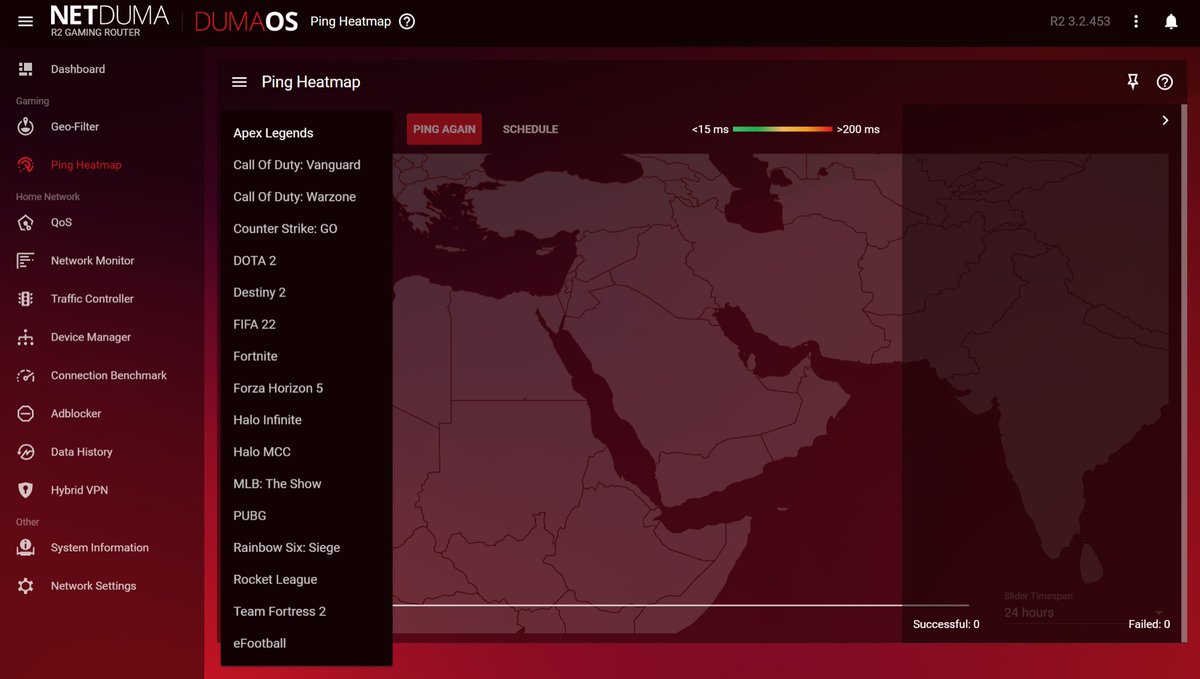Choose Counter Strike: GO
Image resolution: width=1200 pixels, height=679 pixels.
[306, 229]
